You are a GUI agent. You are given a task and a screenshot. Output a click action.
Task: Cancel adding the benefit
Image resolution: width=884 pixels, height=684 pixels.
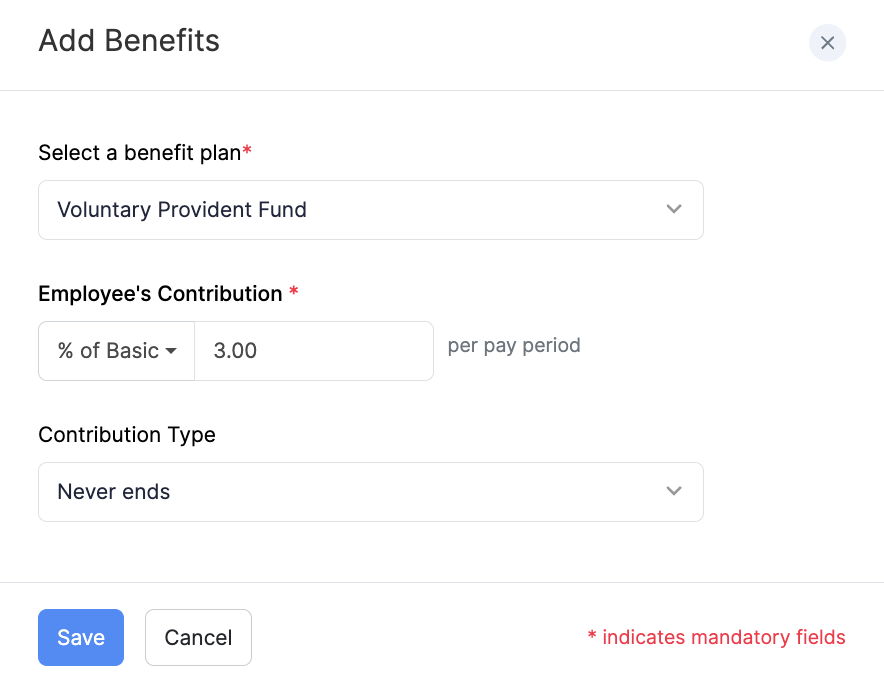coord(198,637)
